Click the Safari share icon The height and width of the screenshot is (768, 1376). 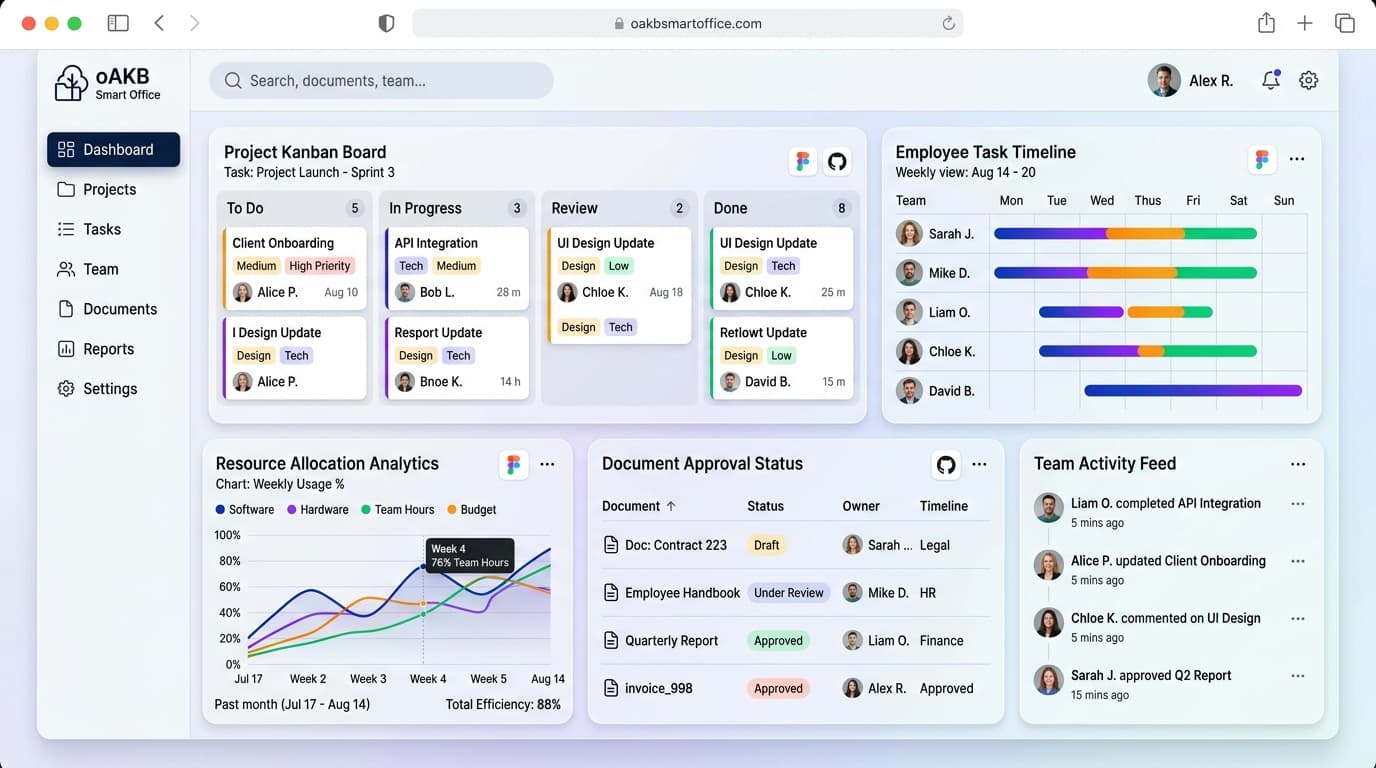click(x=1266, y=23)
